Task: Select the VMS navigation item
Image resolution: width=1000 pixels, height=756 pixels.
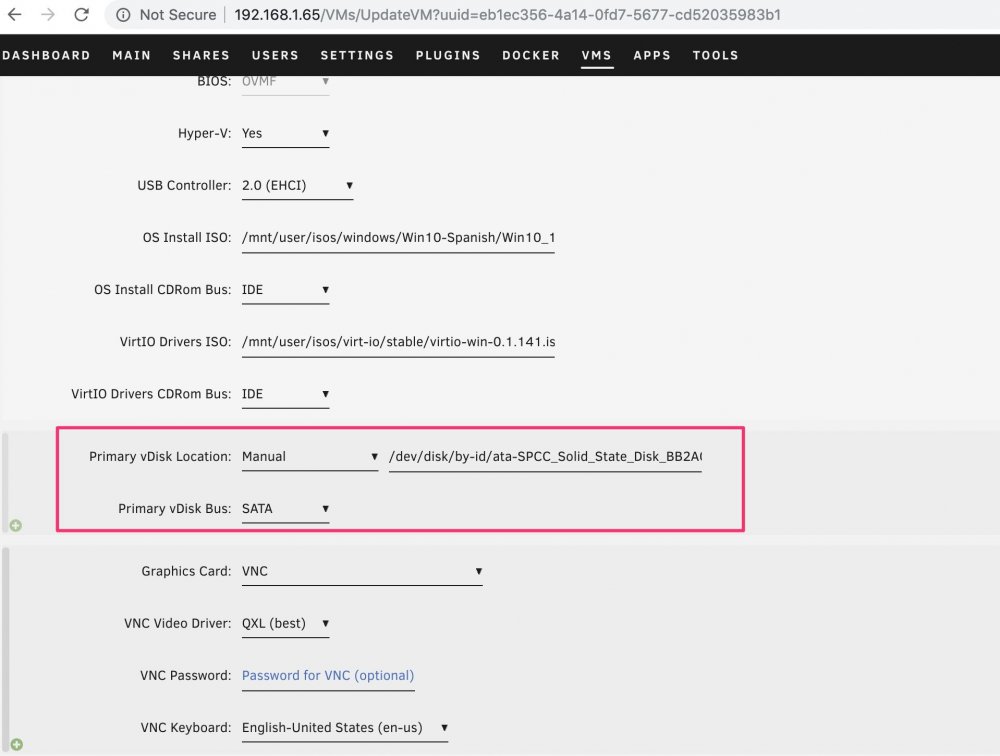Action: coord(596,56)
